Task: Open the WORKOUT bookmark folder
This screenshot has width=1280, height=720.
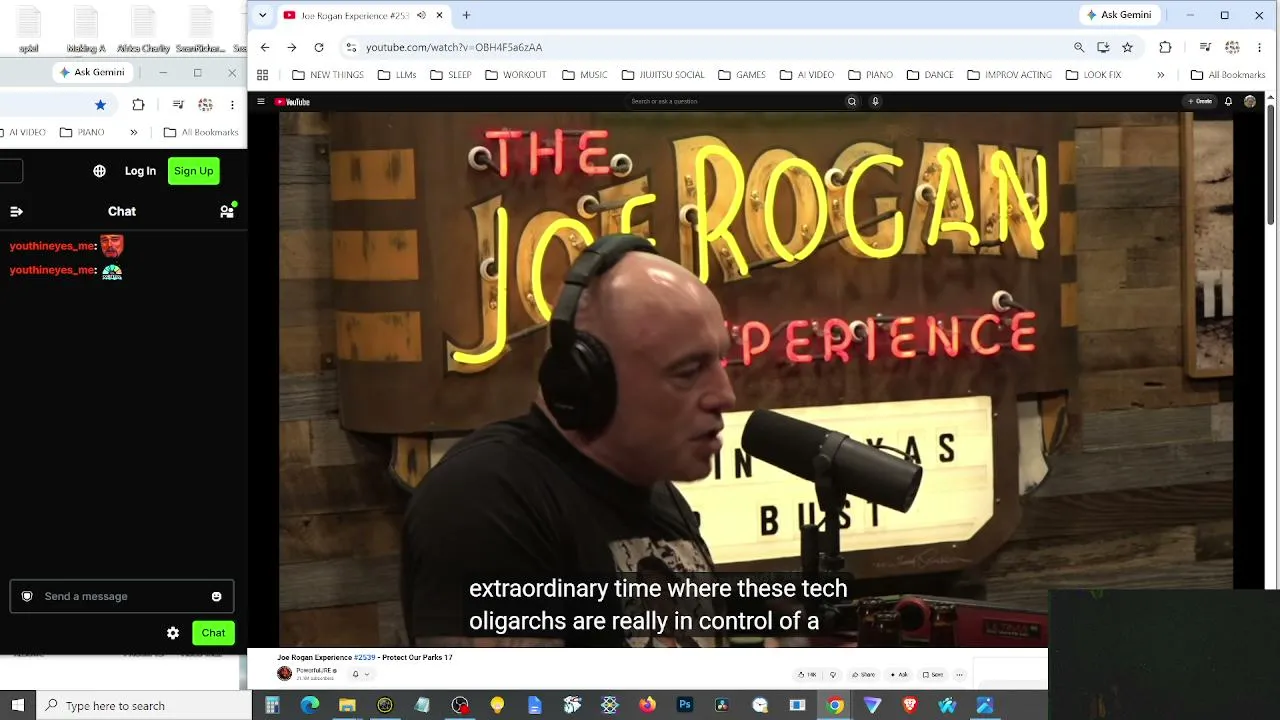Action: tap(516, 75)
